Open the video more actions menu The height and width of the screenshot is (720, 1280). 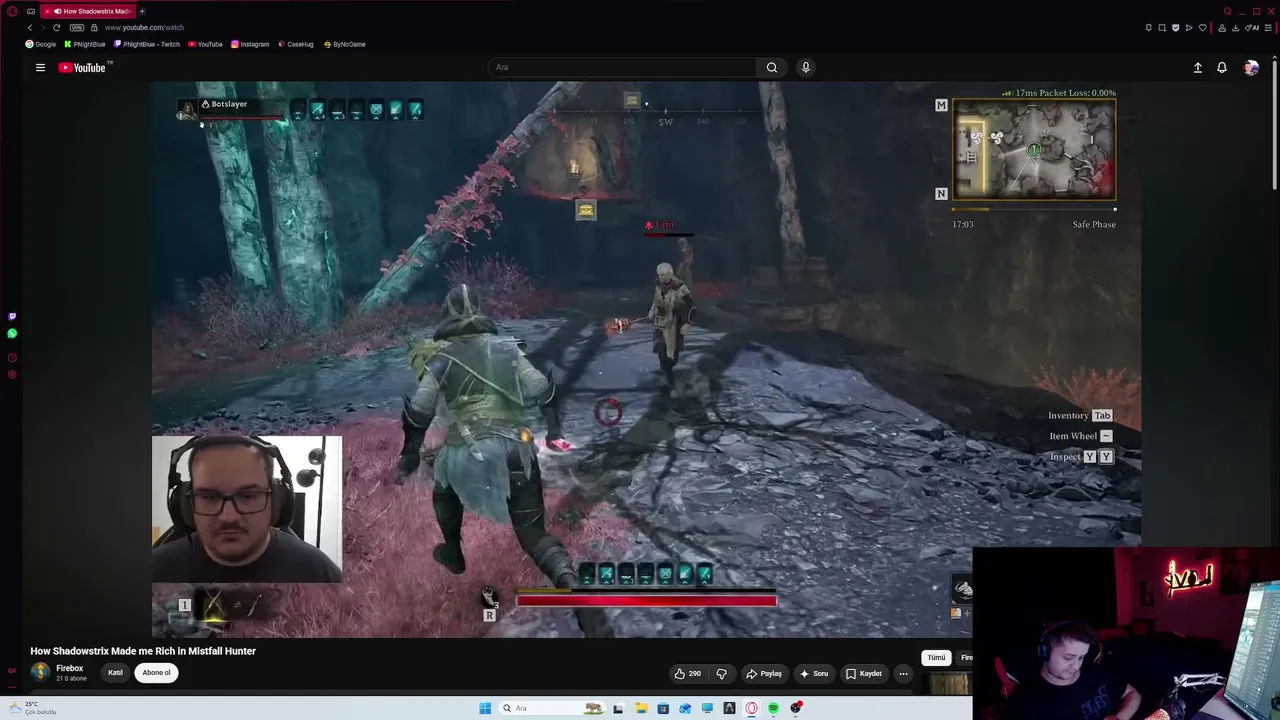903,674
